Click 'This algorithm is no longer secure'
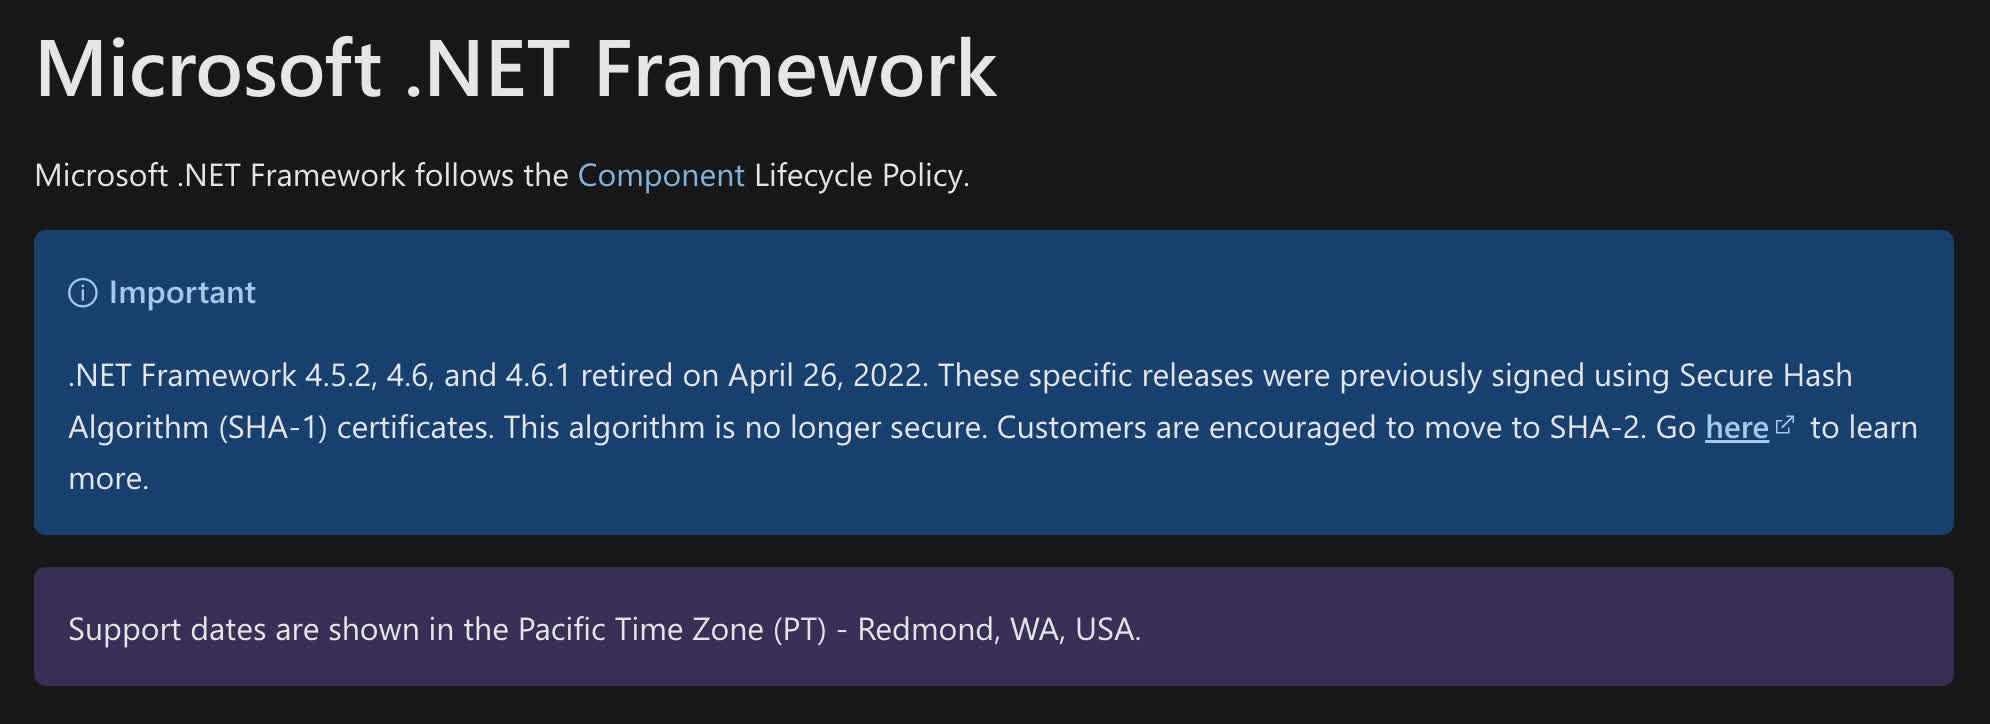This screenshot has height=724, width=1990. tap(744, 428)
